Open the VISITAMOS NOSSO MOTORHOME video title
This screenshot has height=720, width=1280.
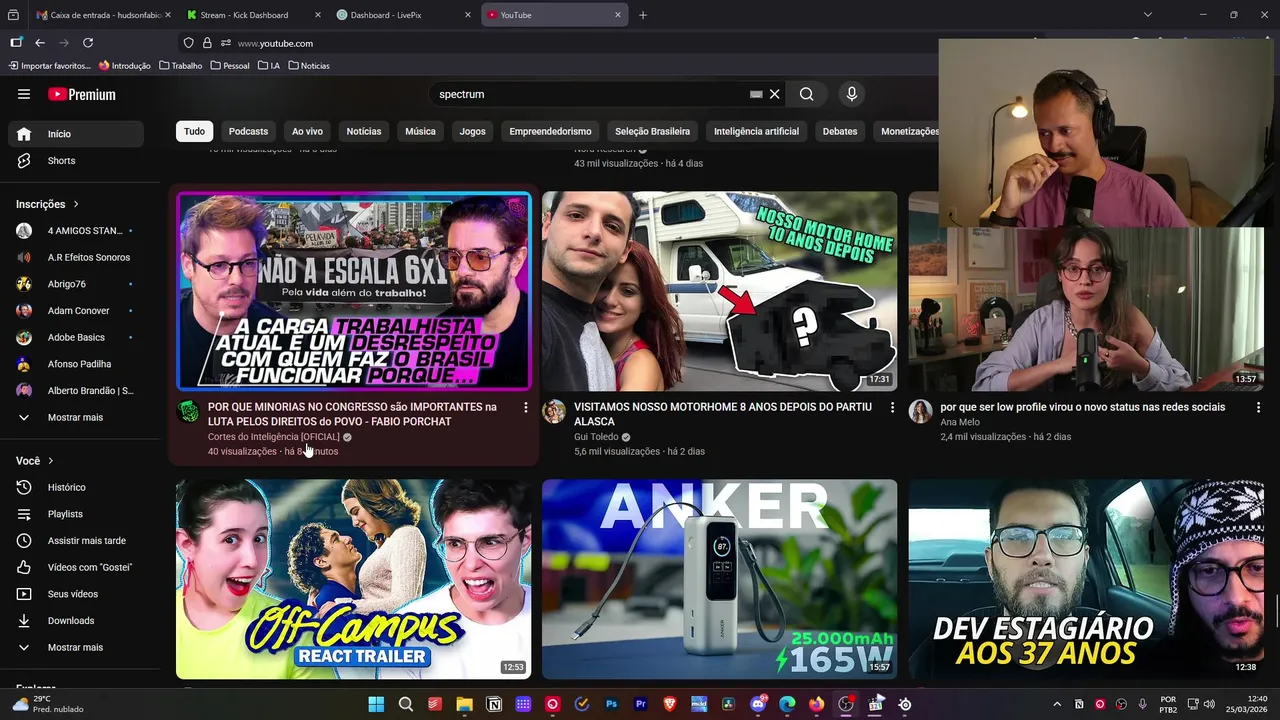click(x=723, y=414)
